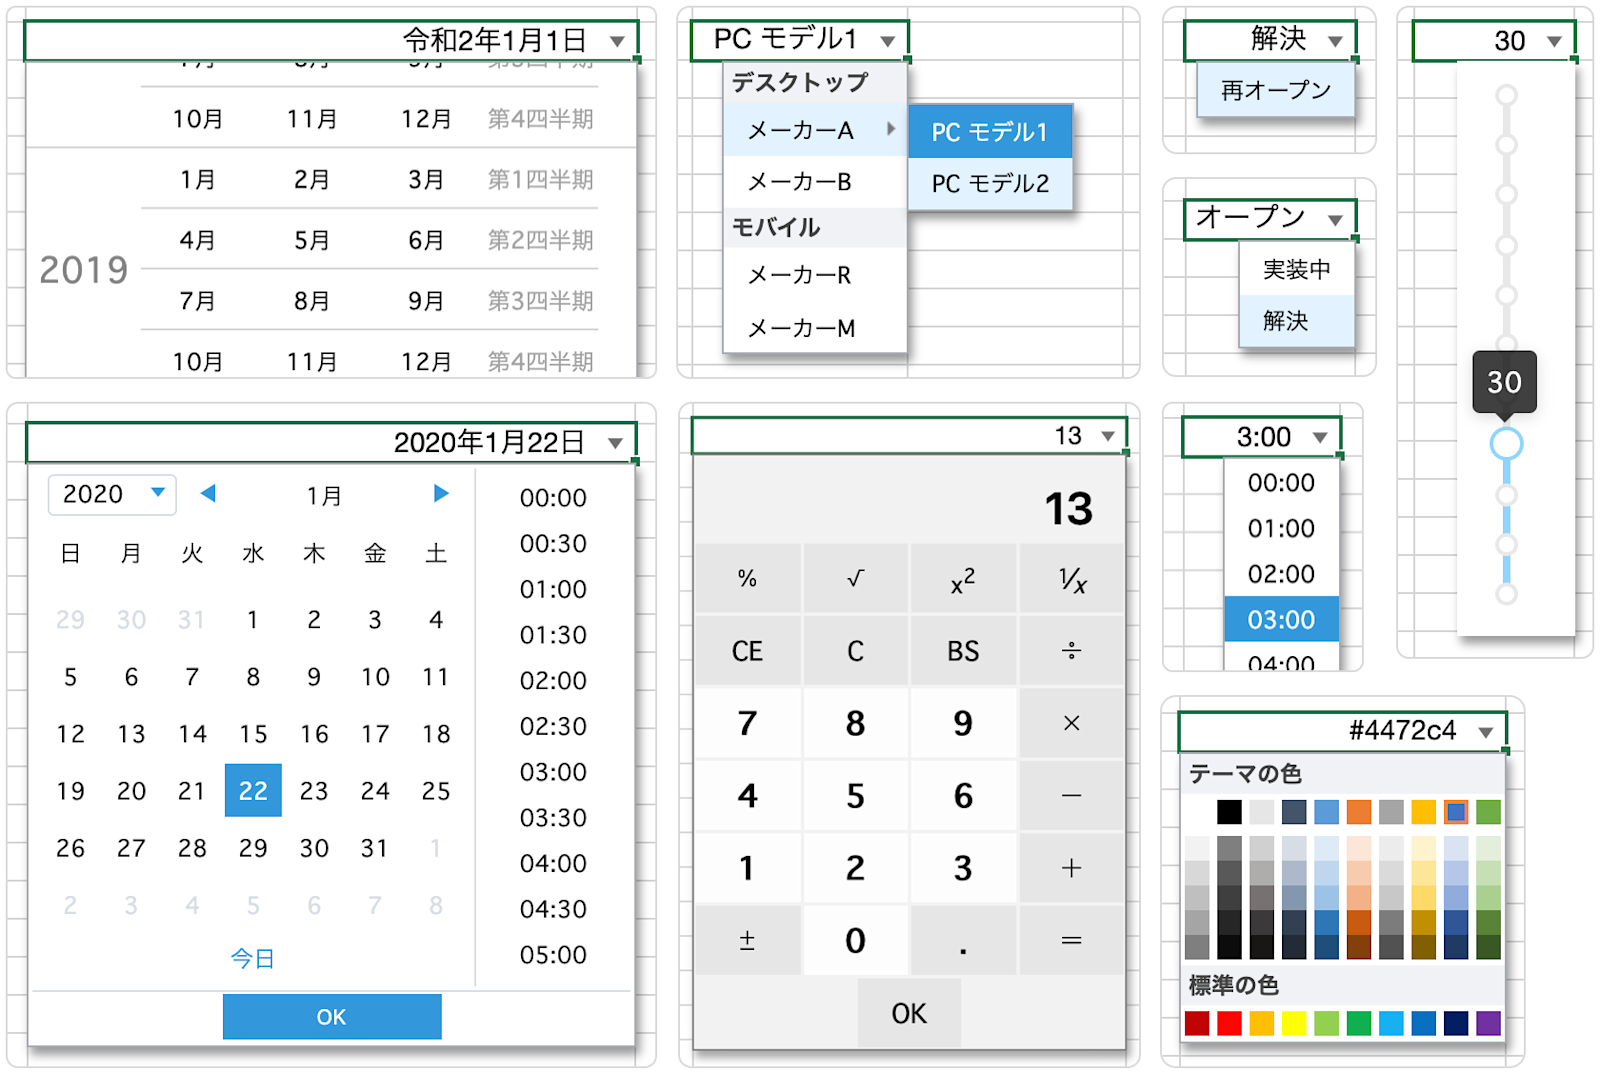Click the 7 key on calculator
This screenshot has height=1072, width=1600.
click(747, 723)
